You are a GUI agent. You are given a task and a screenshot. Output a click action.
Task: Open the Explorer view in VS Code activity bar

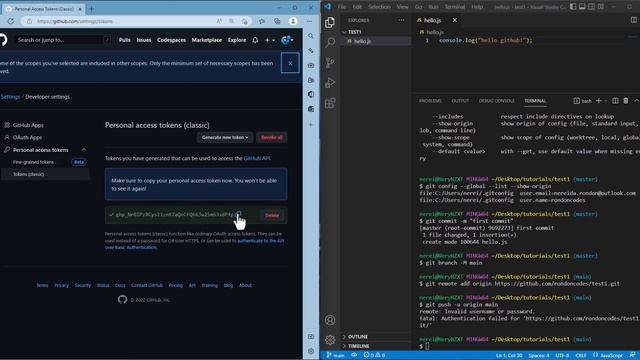coord(330,22)
